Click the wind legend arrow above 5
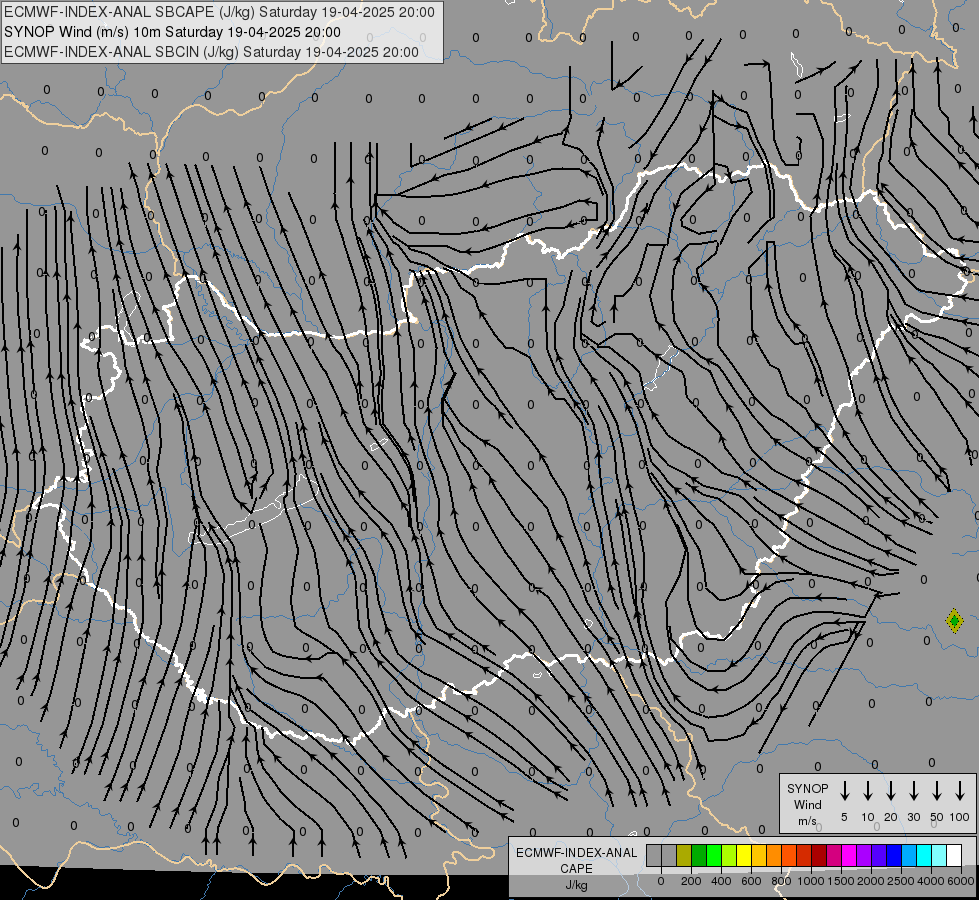 tap(844, 791)
